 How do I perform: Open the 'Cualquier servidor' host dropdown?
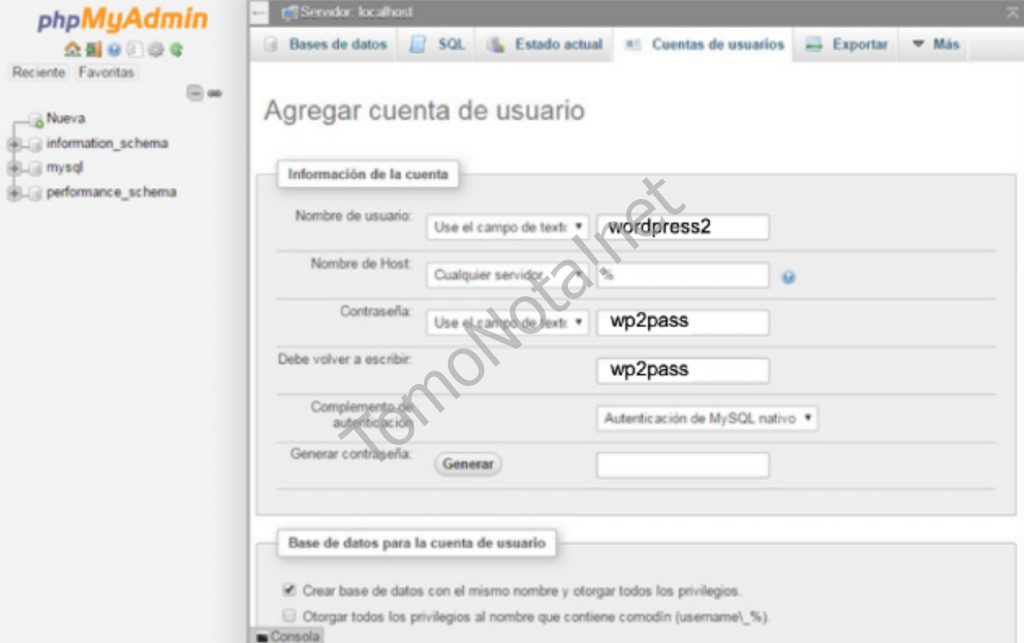[507, 275]
